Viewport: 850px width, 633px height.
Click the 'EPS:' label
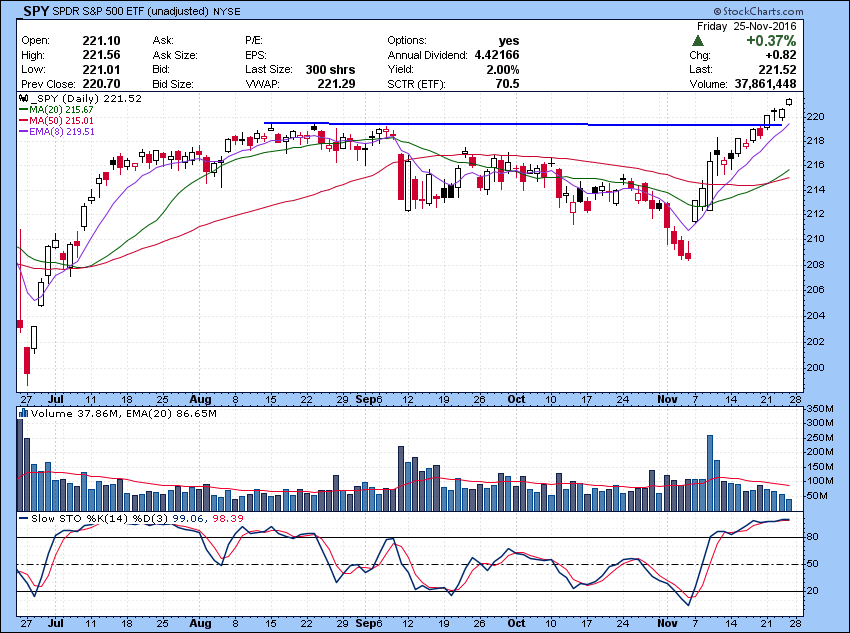click(256, 55)
